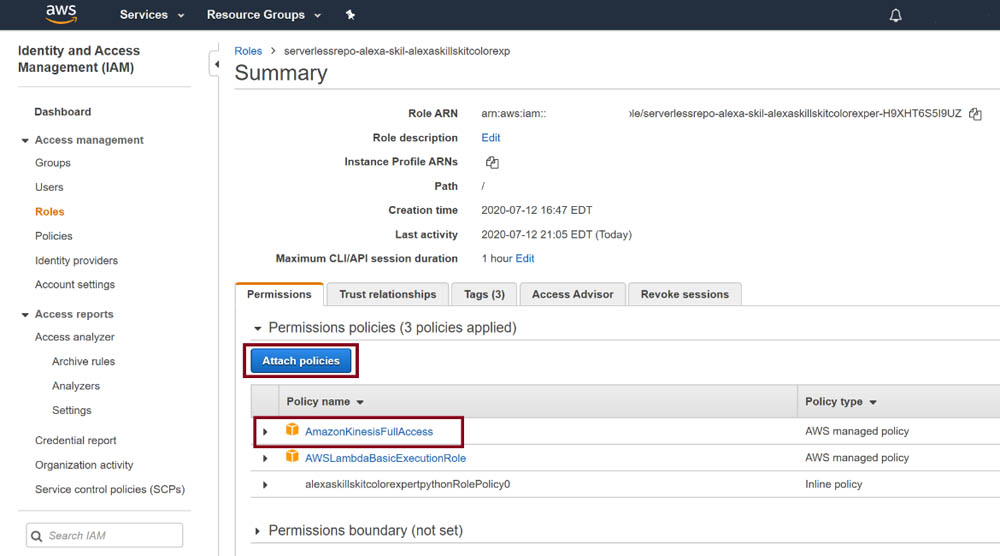Open the Resource Groups dropdown
1000x556 pixels.
click(263, 15)
